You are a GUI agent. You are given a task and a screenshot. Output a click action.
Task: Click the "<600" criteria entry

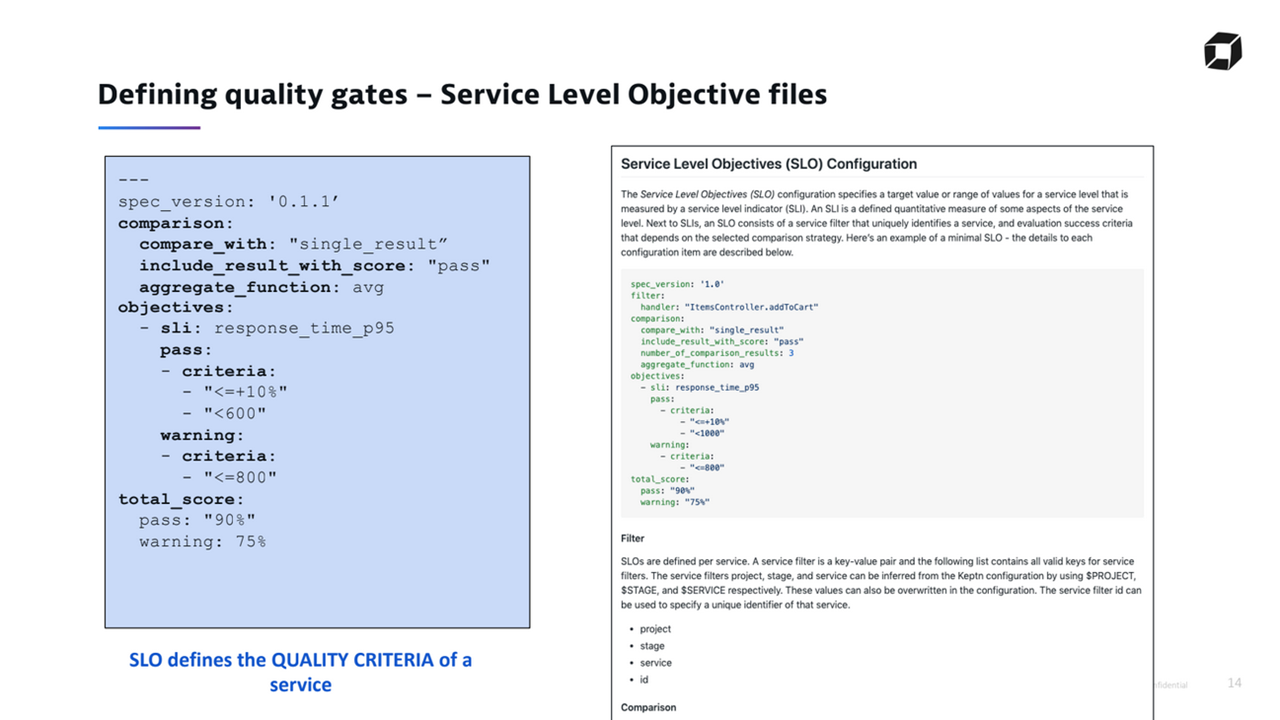(235, 413)
